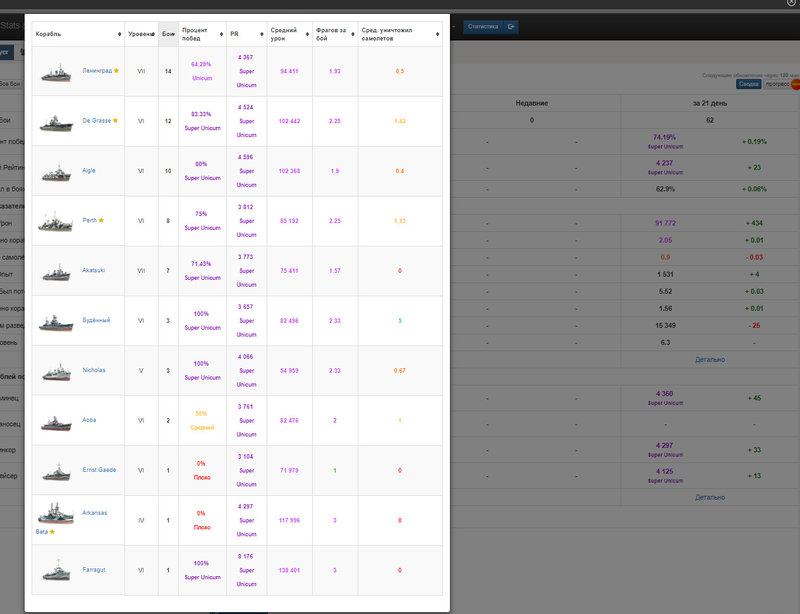The height and width of the screenshot is (614, 800).
Task: Sort table by Корабль column arrows
Action: (x=119, y=34)
